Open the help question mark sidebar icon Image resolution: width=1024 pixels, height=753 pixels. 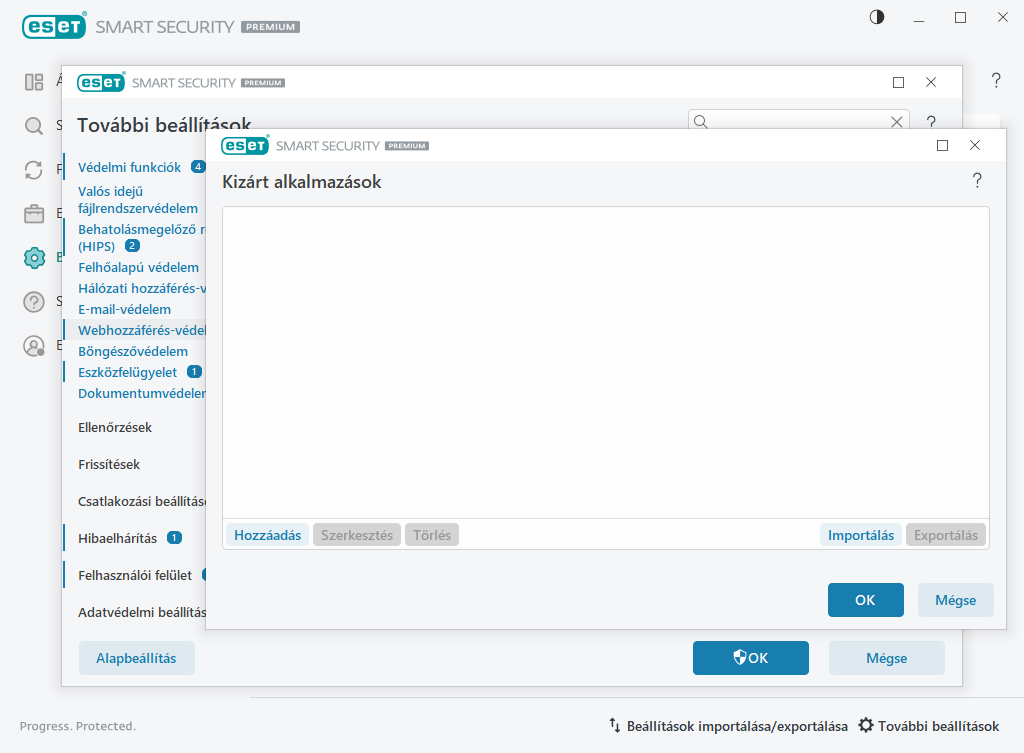[x=34, y=302]
